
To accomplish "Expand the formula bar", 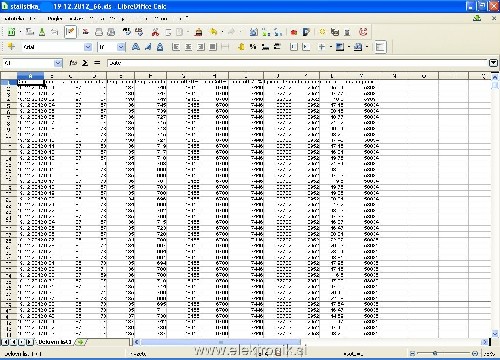I will pyautogui.click(x=494, y=63).
